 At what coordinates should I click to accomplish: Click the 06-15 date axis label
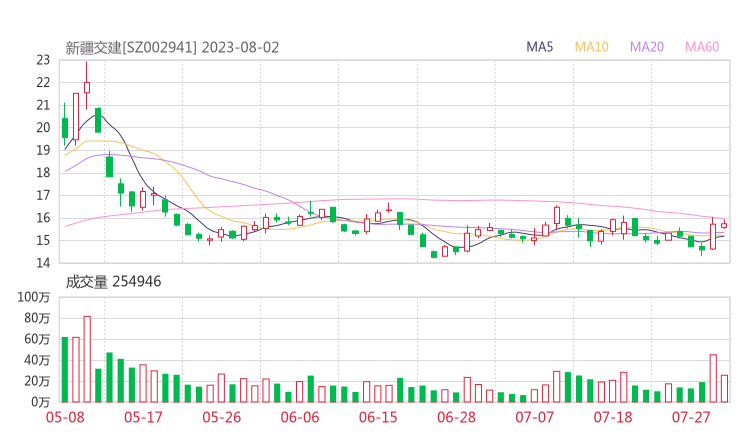pos(378,417)
